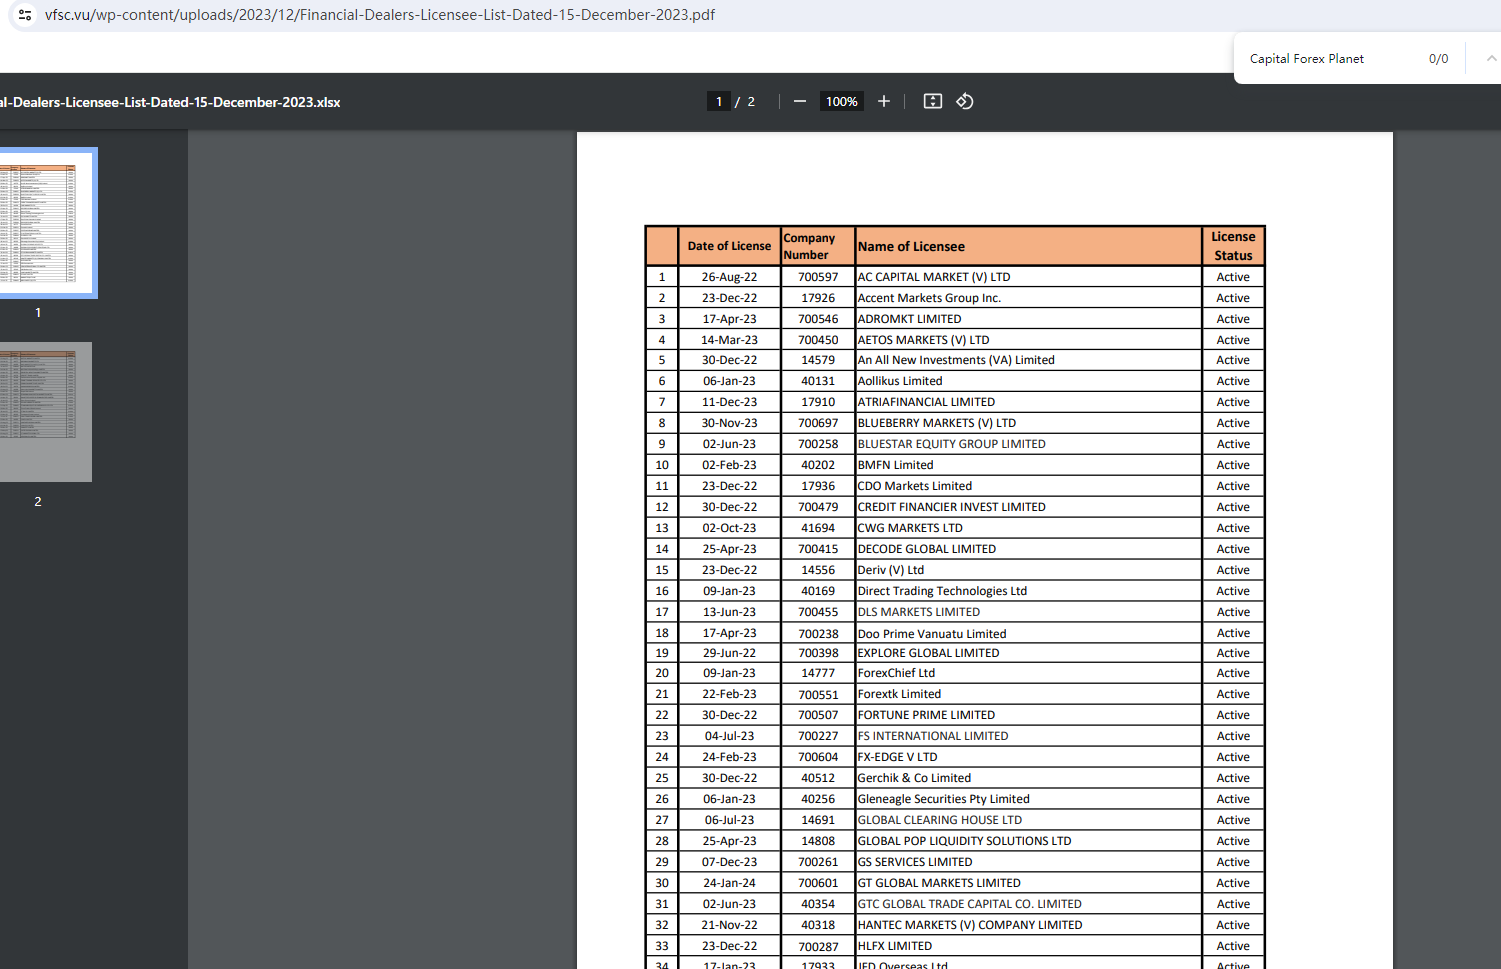
Task: Rotate the PDF counterclockwise
Action: click(x=965, y=101)
